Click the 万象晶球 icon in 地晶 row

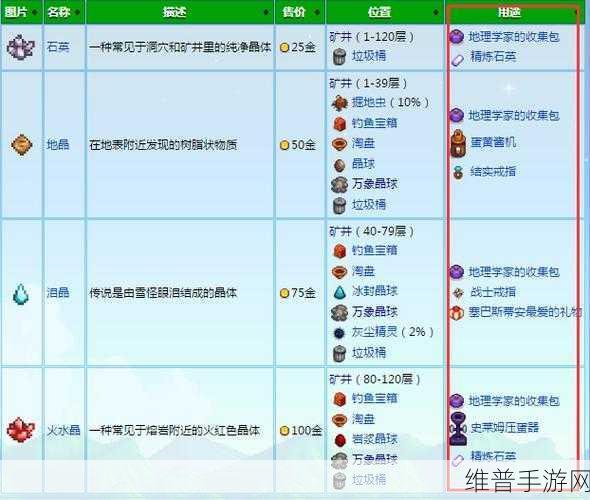[339, 184]
